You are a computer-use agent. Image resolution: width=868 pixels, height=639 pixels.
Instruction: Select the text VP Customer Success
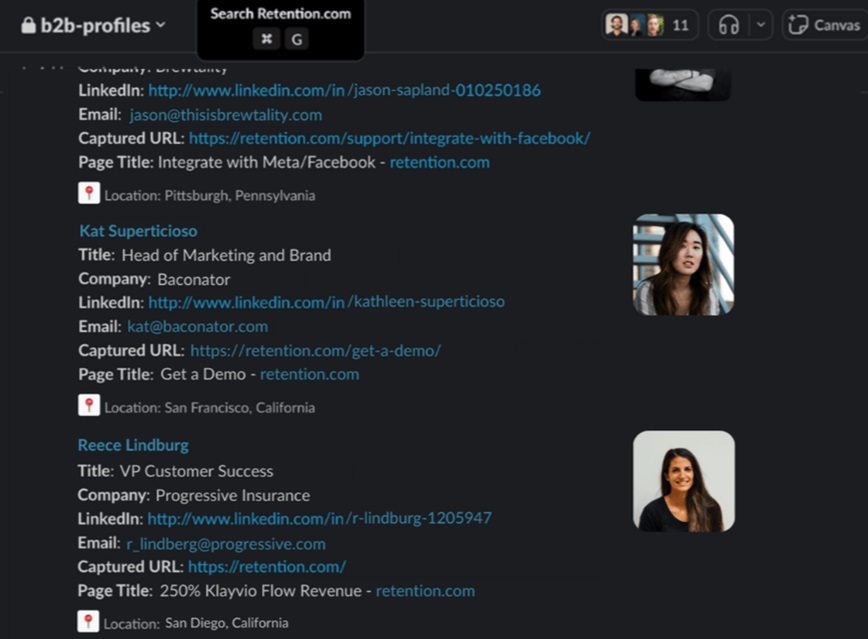[197, 471]
